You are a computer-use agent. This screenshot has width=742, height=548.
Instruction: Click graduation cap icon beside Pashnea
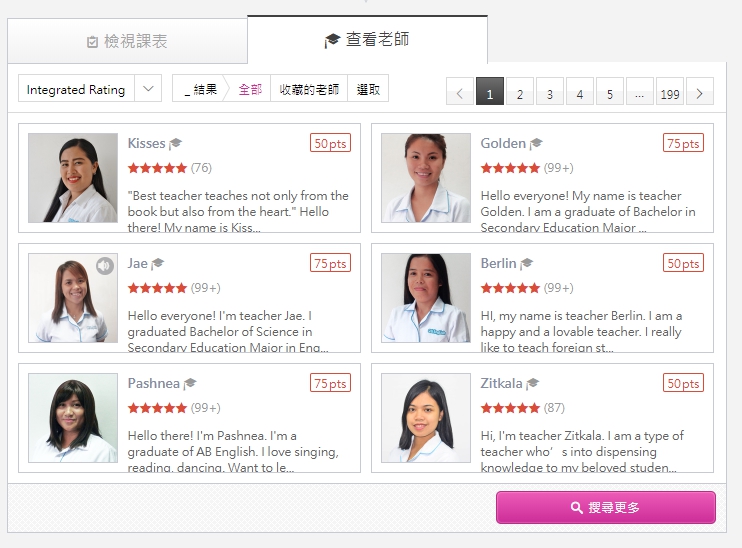[190, 383]
